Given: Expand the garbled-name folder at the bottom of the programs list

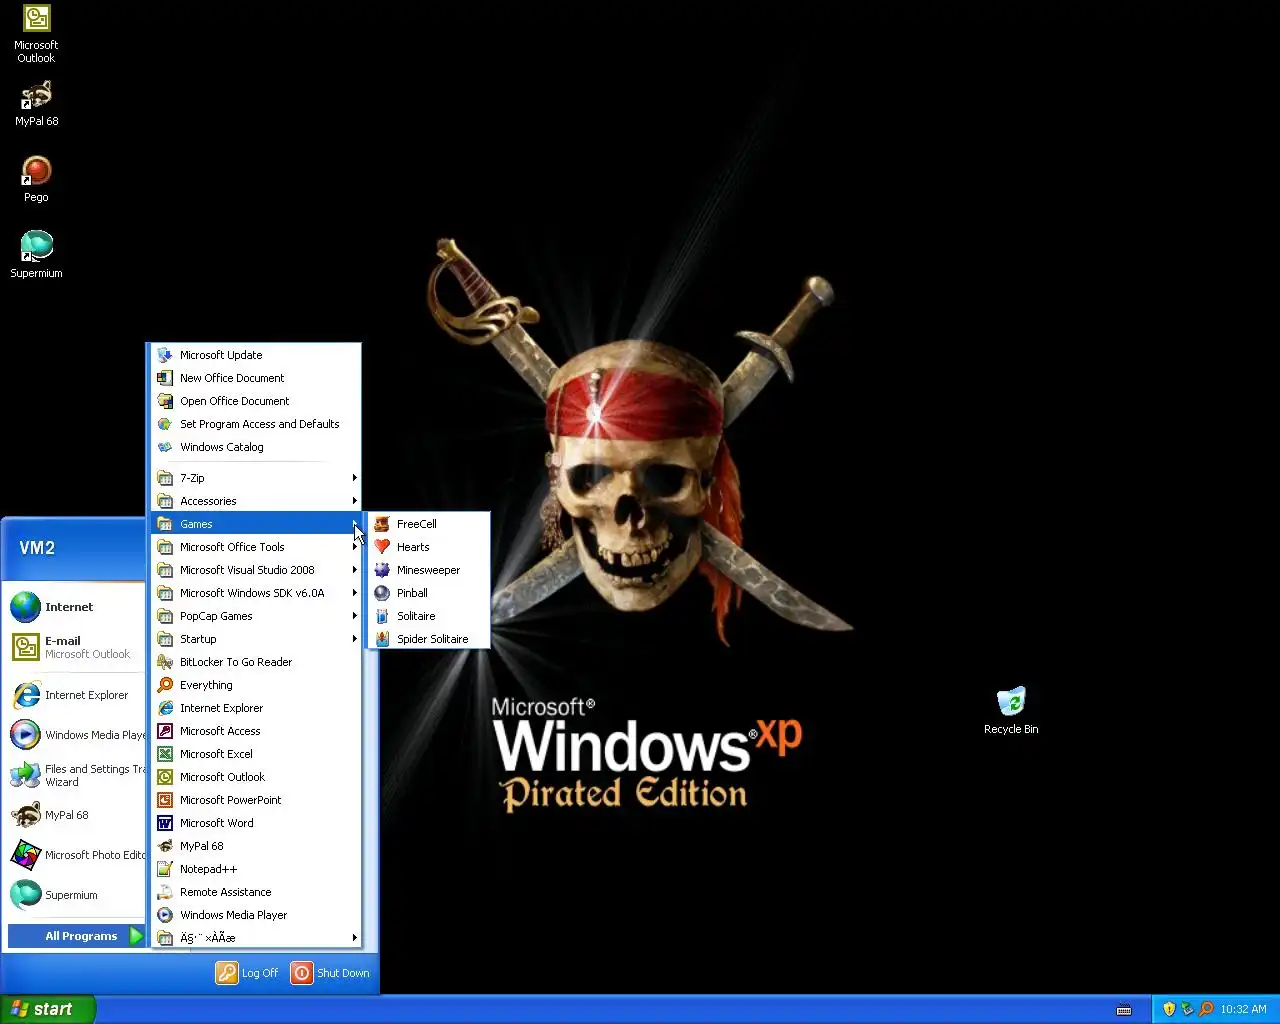Looking at the screenshot, I should tap(256, 938).
